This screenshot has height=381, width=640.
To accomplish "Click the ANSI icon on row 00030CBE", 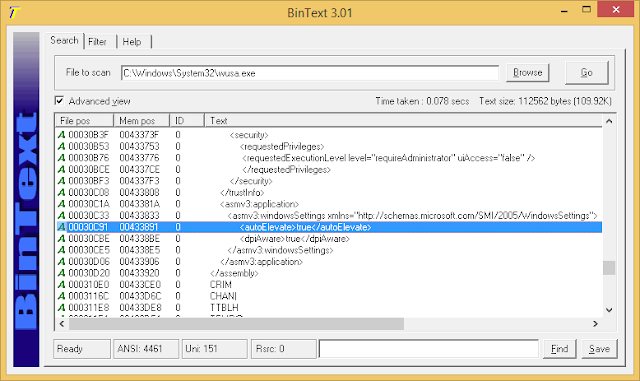I will click(61, 238).
